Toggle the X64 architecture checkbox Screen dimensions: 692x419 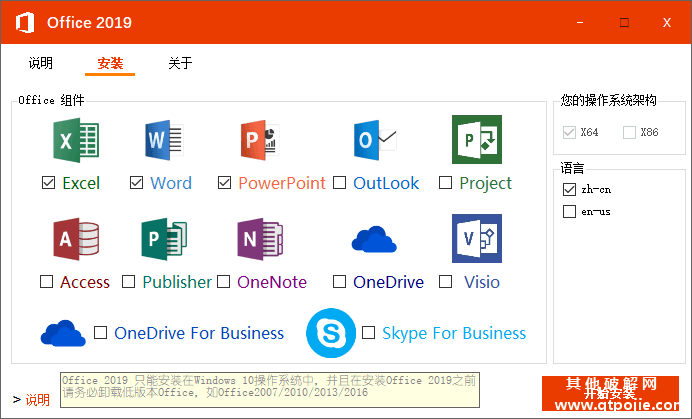[x=569, y=132]
